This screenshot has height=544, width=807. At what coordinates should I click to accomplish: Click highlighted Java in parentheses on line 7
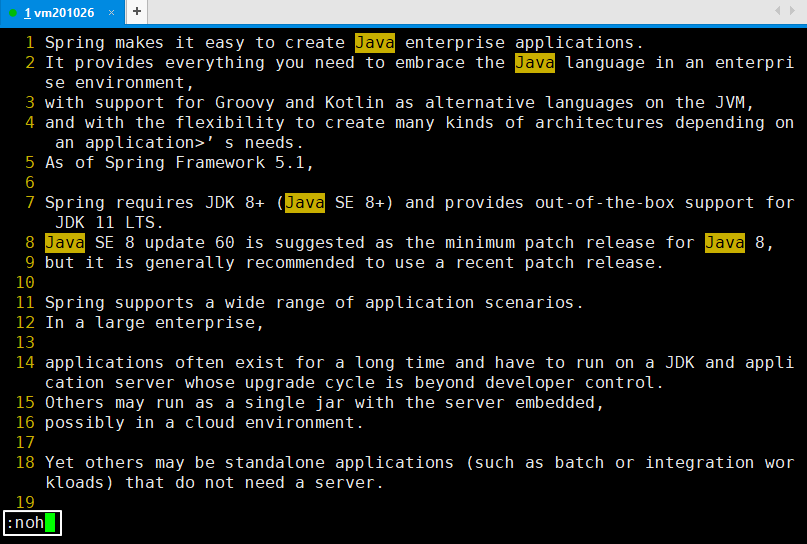(305, 203)
